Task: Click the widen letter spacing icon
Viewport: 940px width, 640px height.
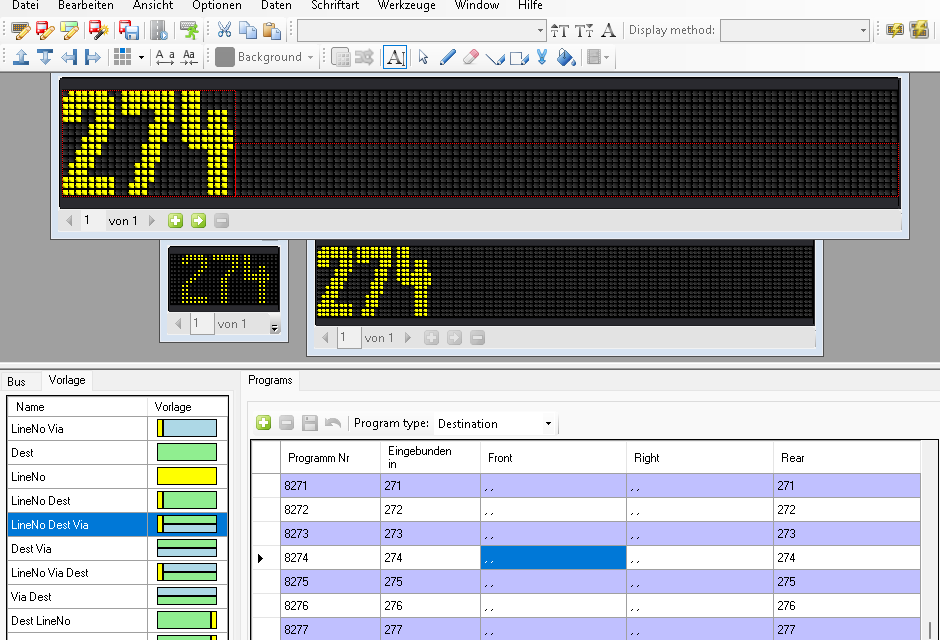Action: pos(165,57)
